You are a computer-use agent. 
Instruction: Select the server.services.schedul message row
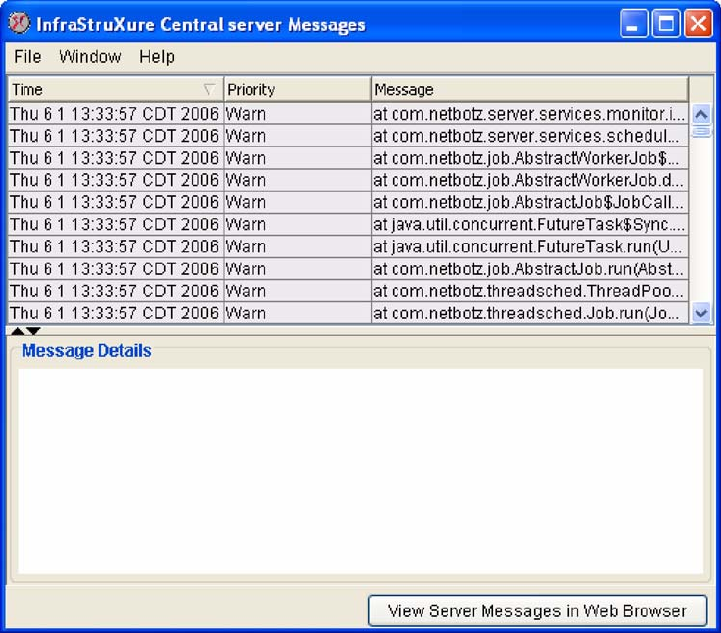pyautogui.click(x=348, y=136)
